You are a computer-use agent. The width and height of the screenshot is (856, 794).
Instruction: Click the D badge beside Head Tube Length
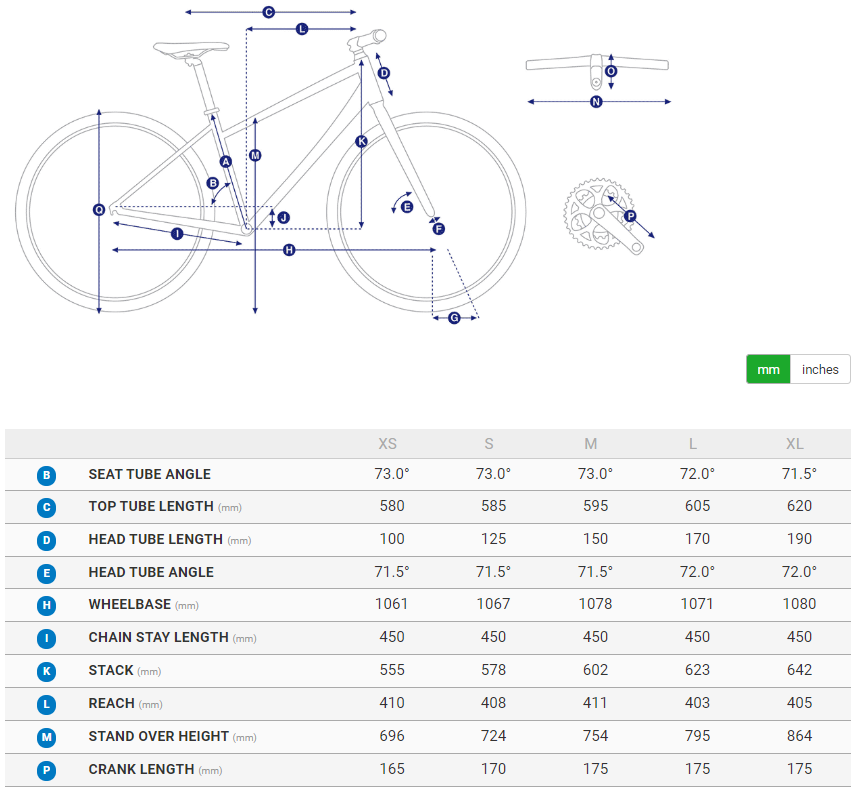47,540
